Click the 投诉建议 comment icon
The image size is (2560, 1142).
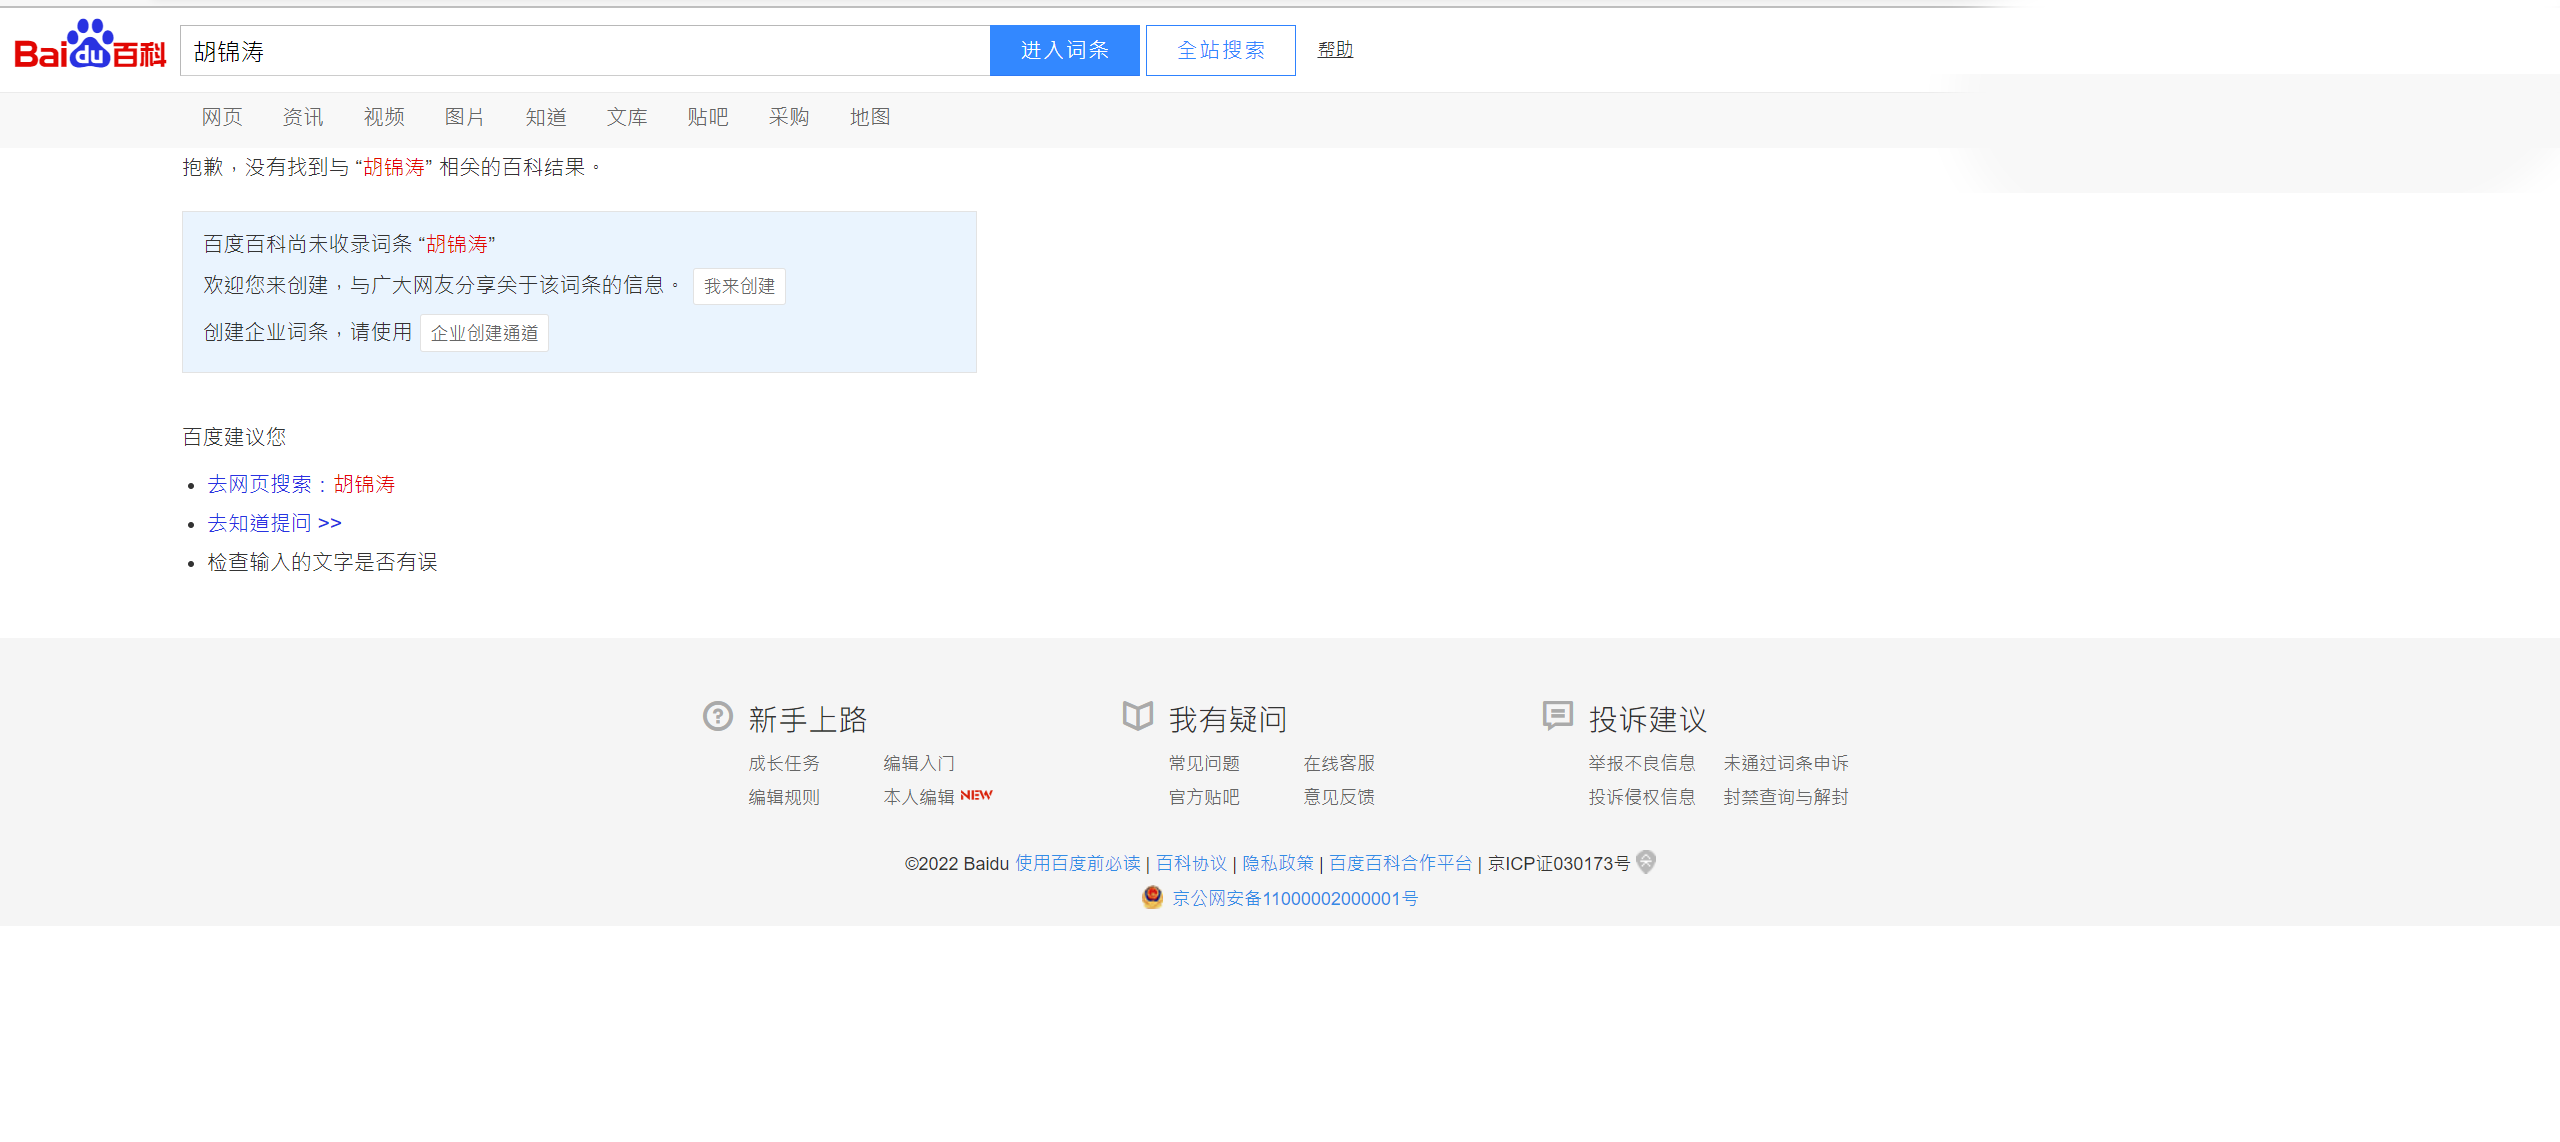point(1558,716)
